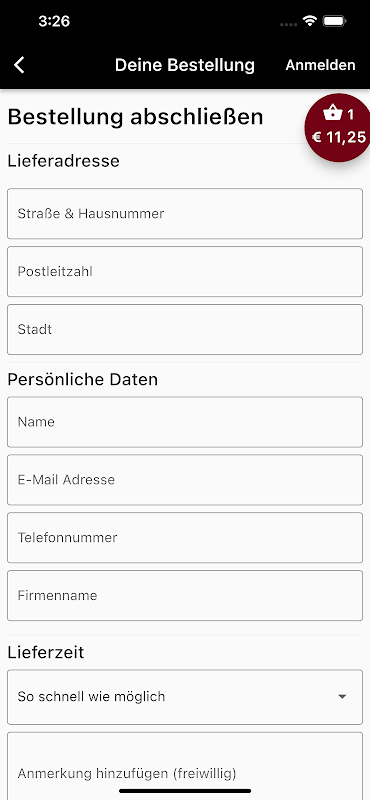Focus the Firmenname field
370x800 pixels.
[x=185, y=595]
